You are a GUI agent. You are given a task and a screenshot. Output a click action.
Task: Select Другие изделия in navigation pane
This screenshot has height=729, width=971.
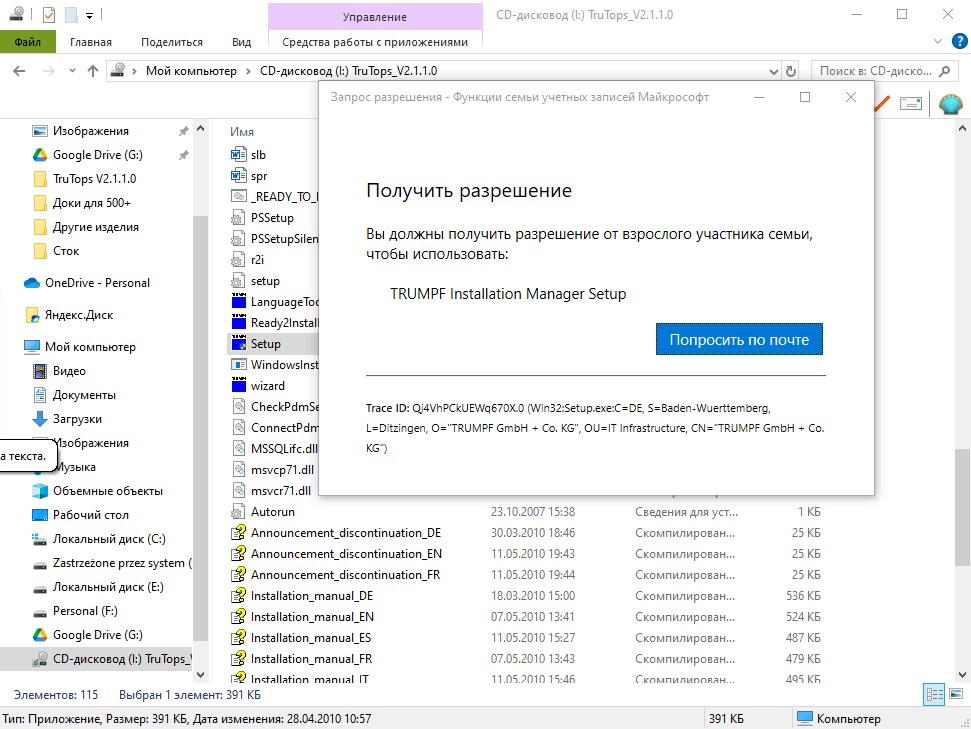(x=95, y=227)
